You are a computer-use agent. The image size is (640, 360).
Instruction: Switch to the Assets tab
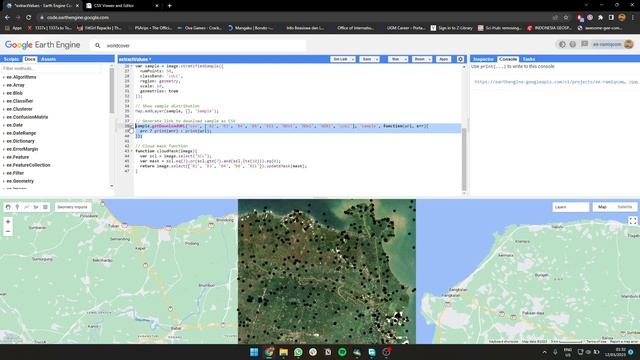48,59
